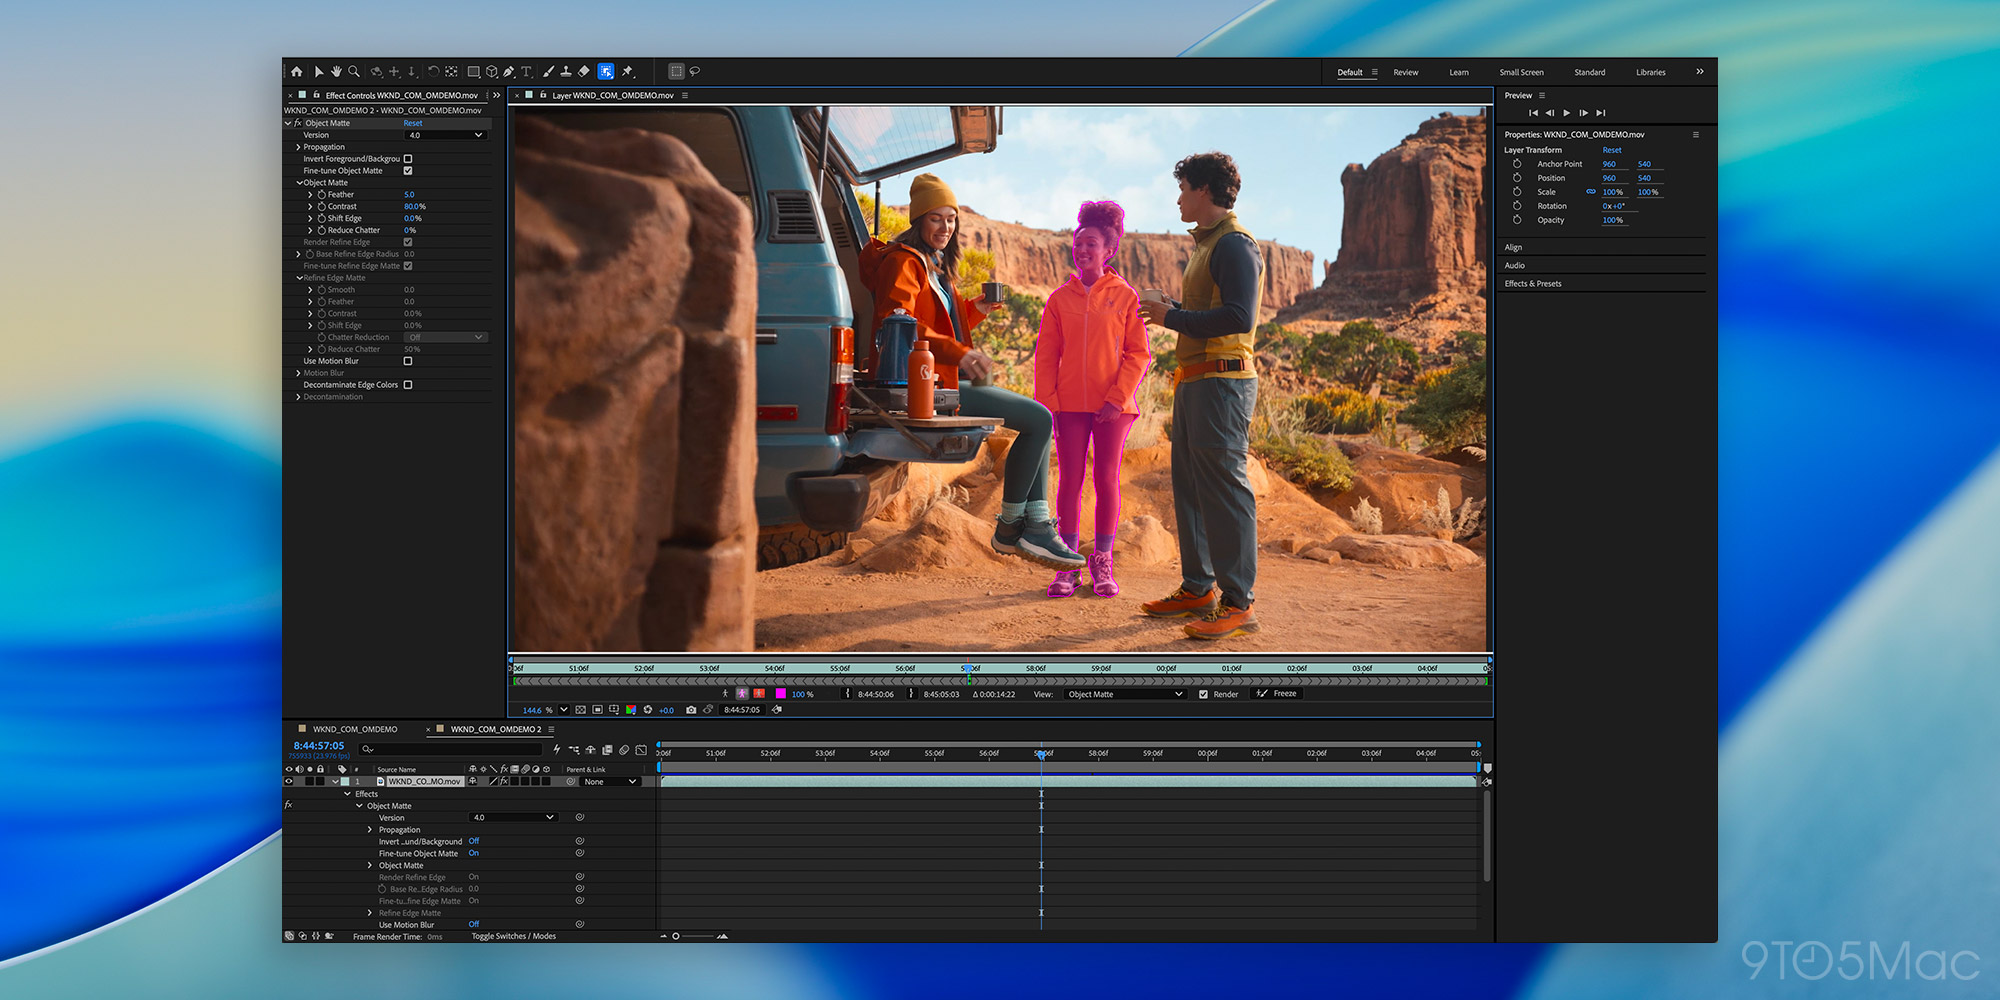Click the channel RGB colors icon
The width and height of the screenshot is (2000, 1000).
630,710
